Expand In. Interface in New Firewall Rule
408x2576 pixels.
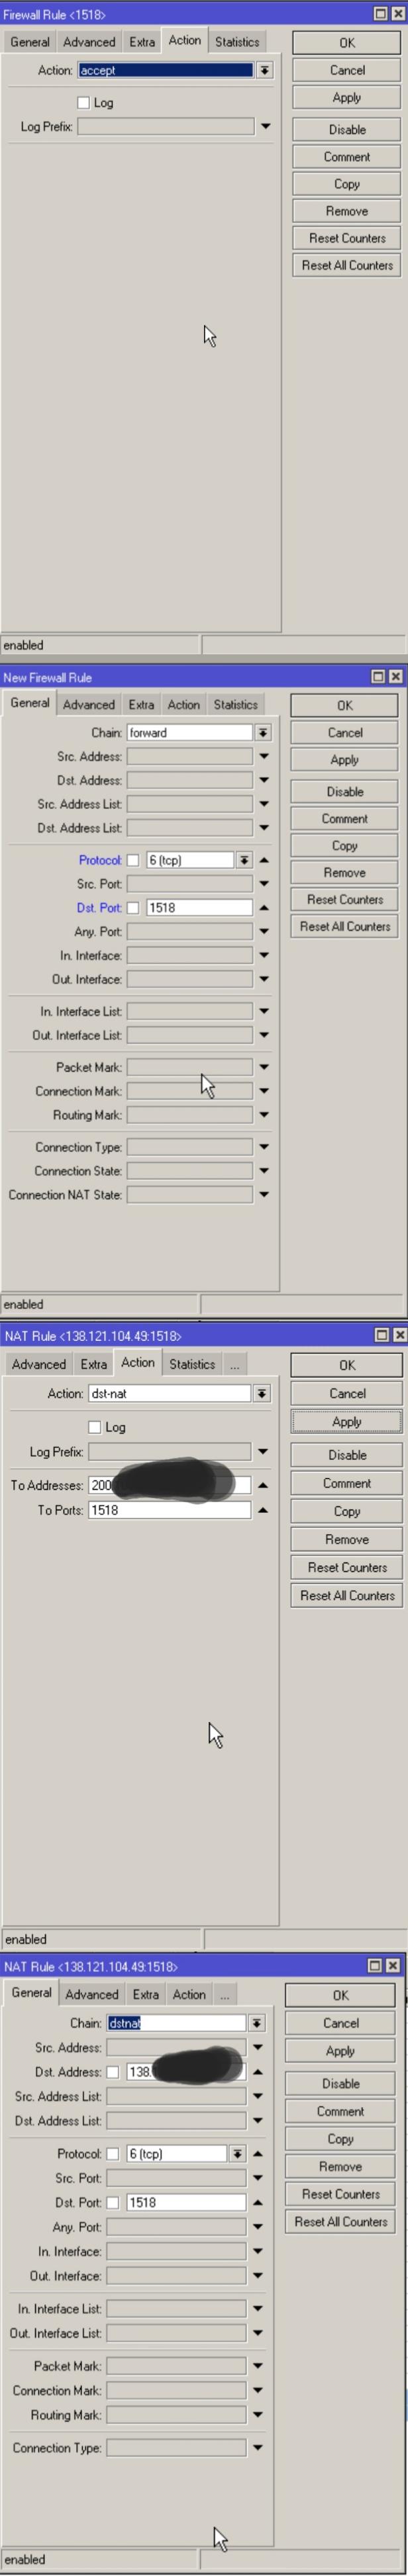tap(264, 955)
